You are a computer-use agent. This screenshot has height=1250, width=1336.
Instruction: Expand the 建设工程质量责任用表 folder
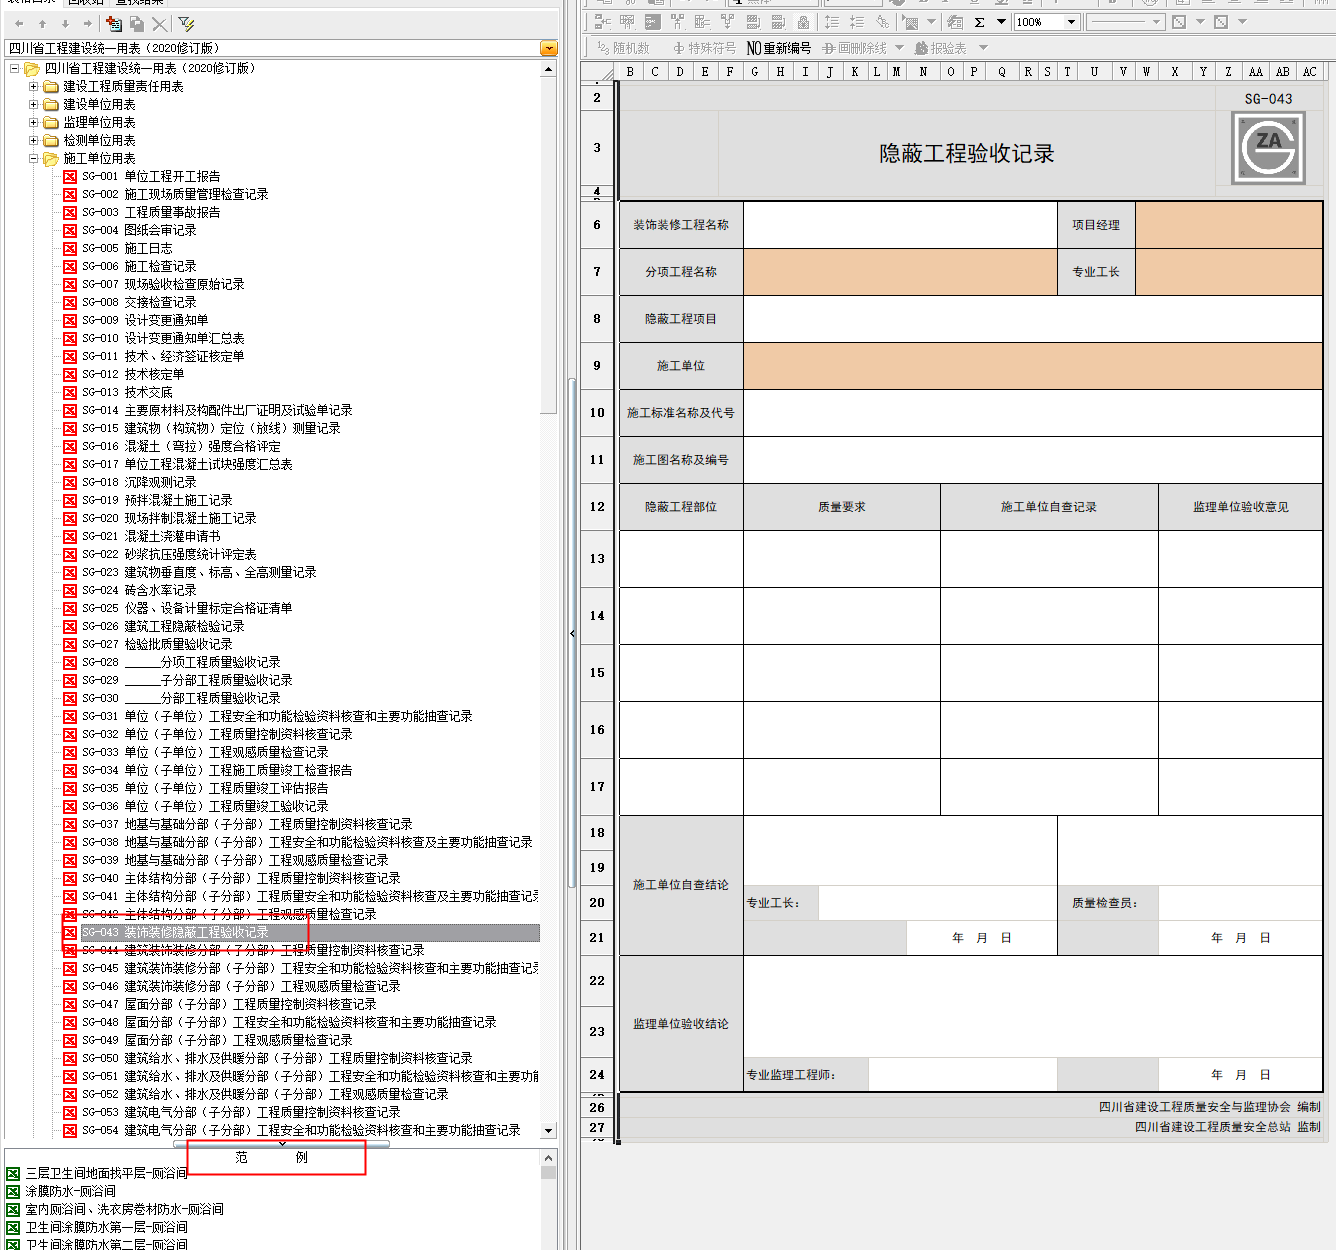33,87
